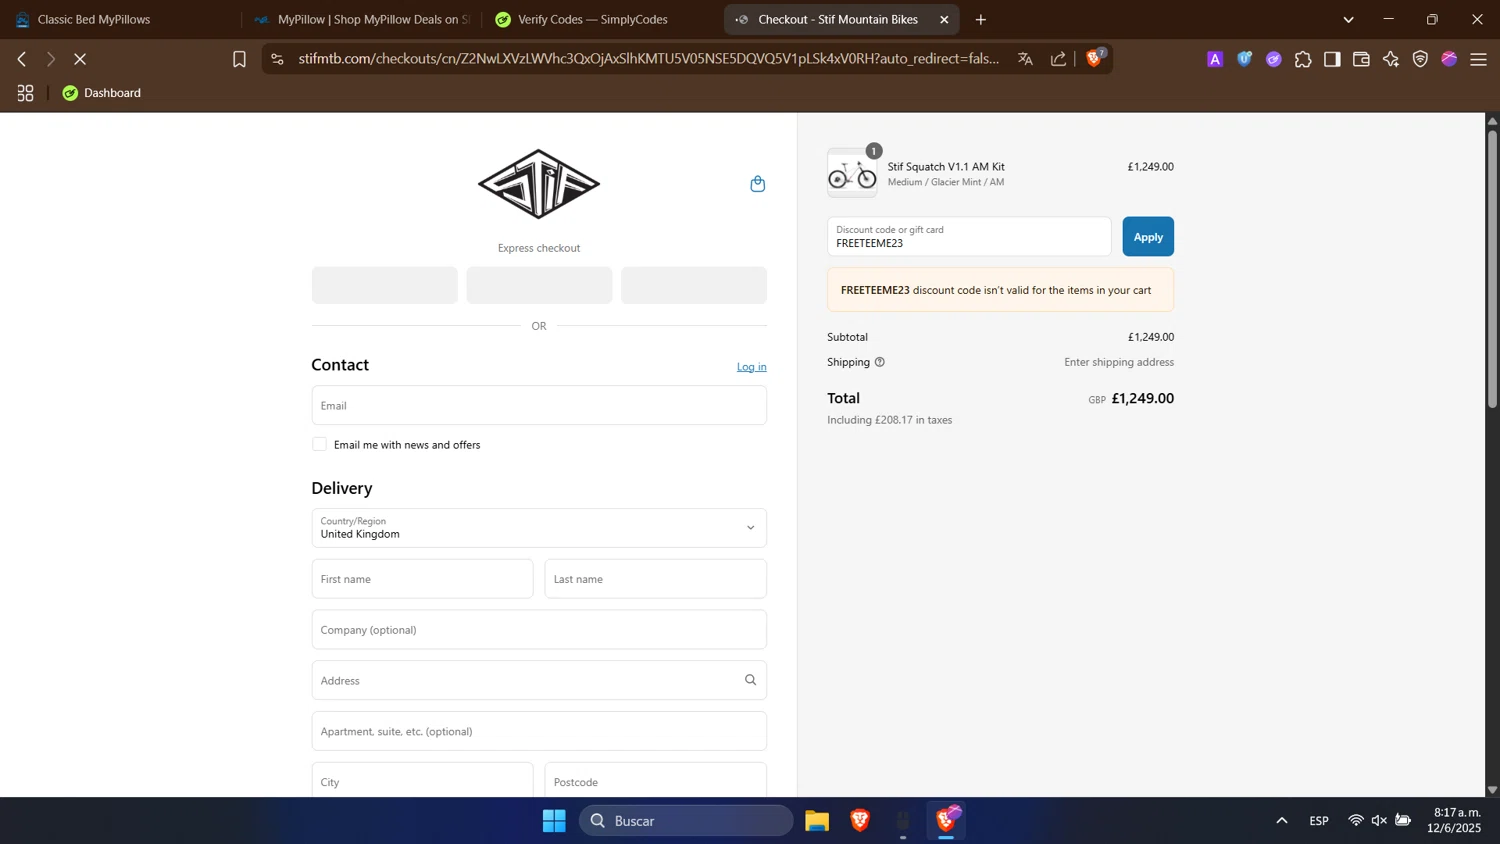The image size is (1500, 844).
Task: Open the purple A extension
Action: tap(1215, 60)
